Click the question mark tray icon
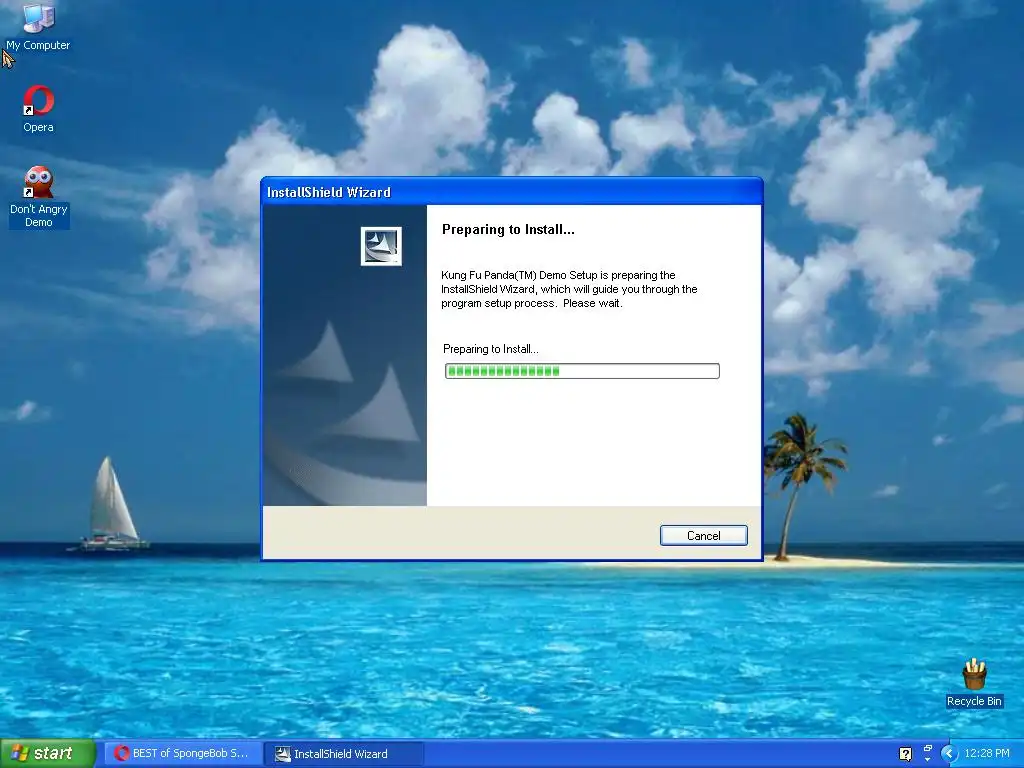1024x768 pixels. pos(905,754)
